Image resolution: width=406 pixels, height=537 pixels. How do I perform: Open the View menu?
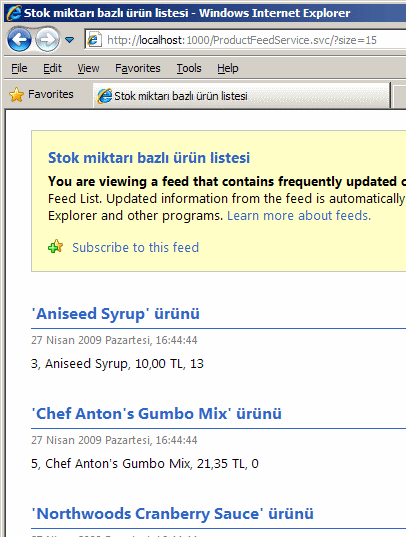point(88,68)
